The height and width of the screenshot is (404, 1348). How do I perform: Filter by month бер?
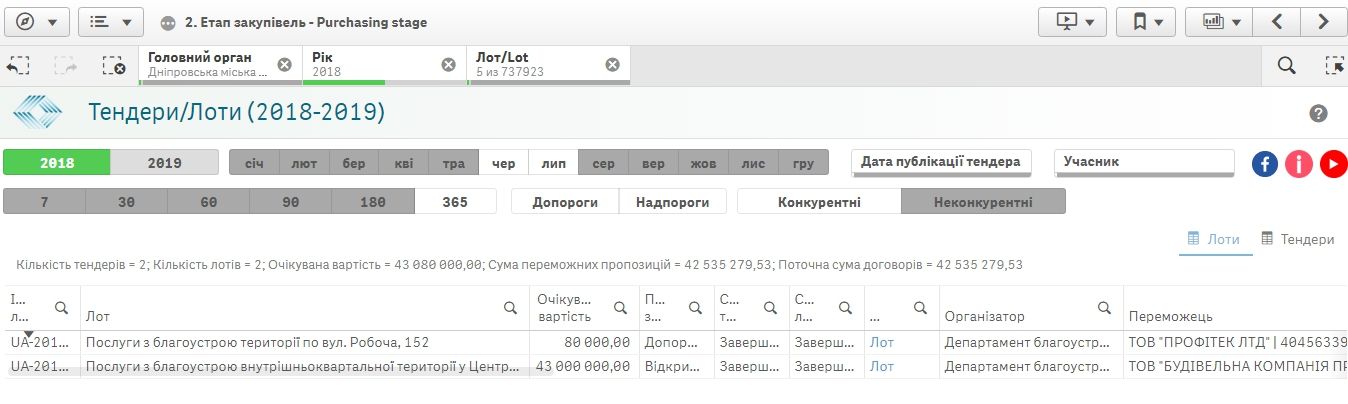[354, 163]
